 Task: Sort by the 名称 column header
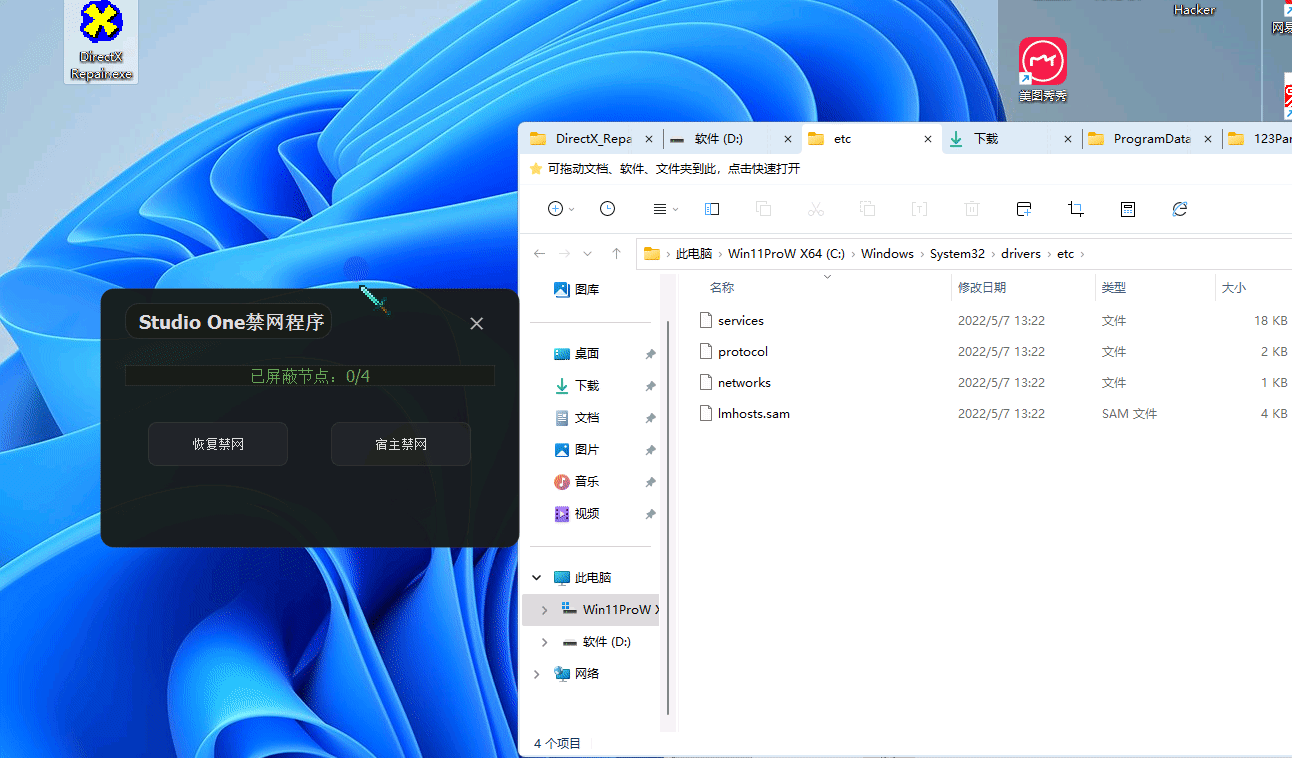pyautogui.click(x=722, y=287)
